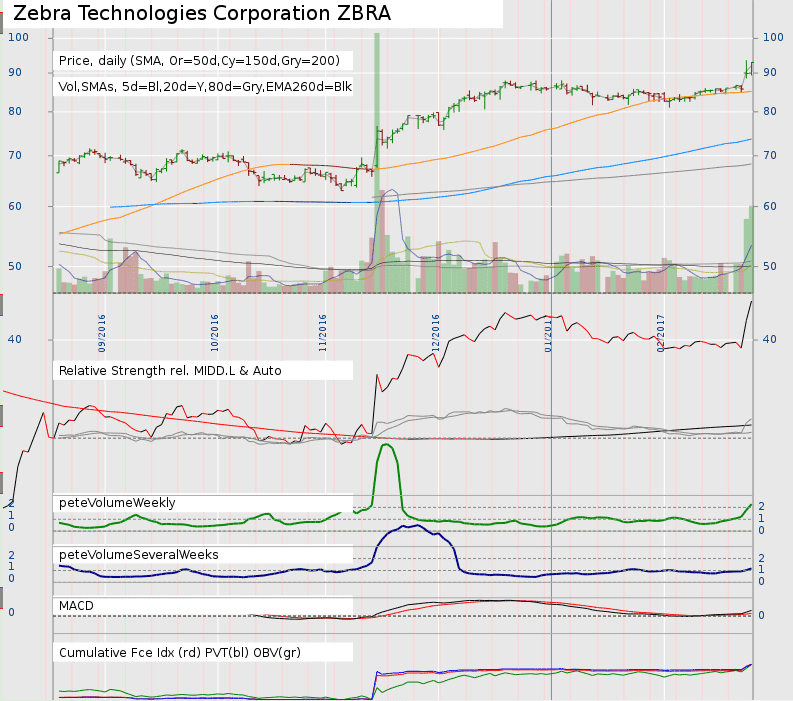Click the MACD panel label
Image resolution: width=793 pixels, height=701 pixels.
point(76,606)
